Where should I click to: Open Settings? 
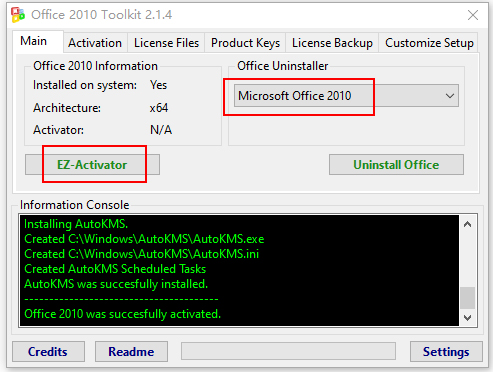[x=446, y=351]
